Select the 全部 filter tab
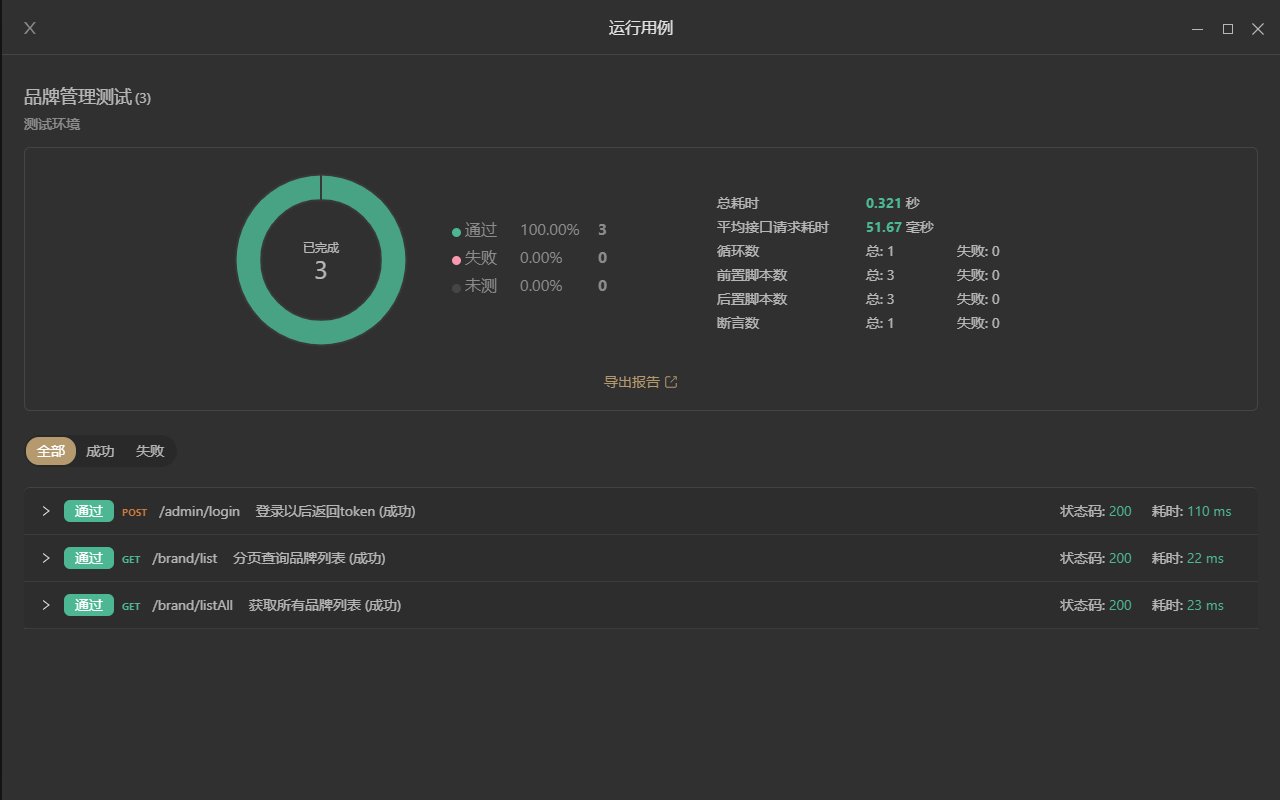This screenshot has height=800, width=1280. [x=50, y=451]
